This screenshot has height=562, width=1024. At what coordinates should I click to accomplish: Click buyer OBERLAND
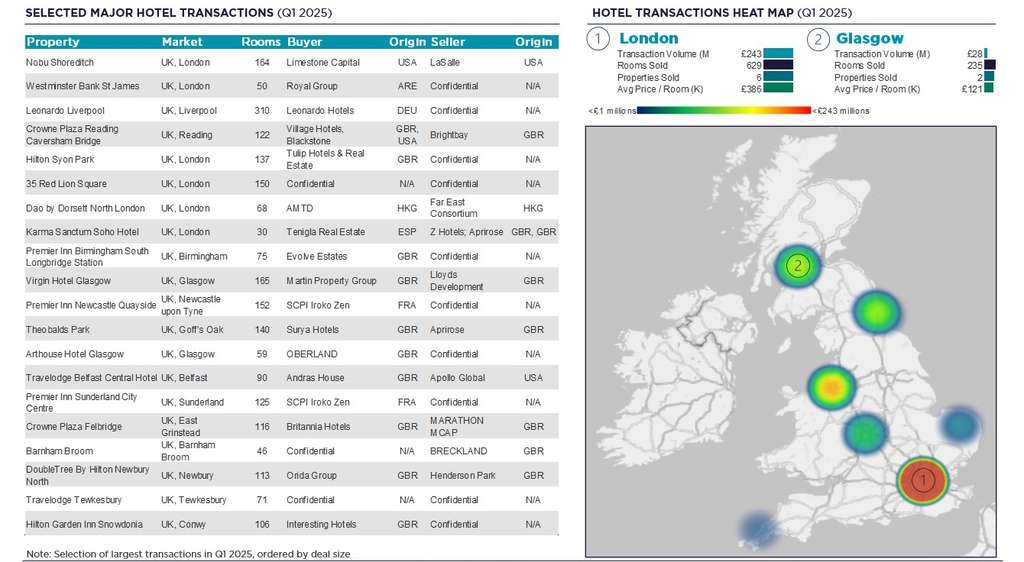312,354
